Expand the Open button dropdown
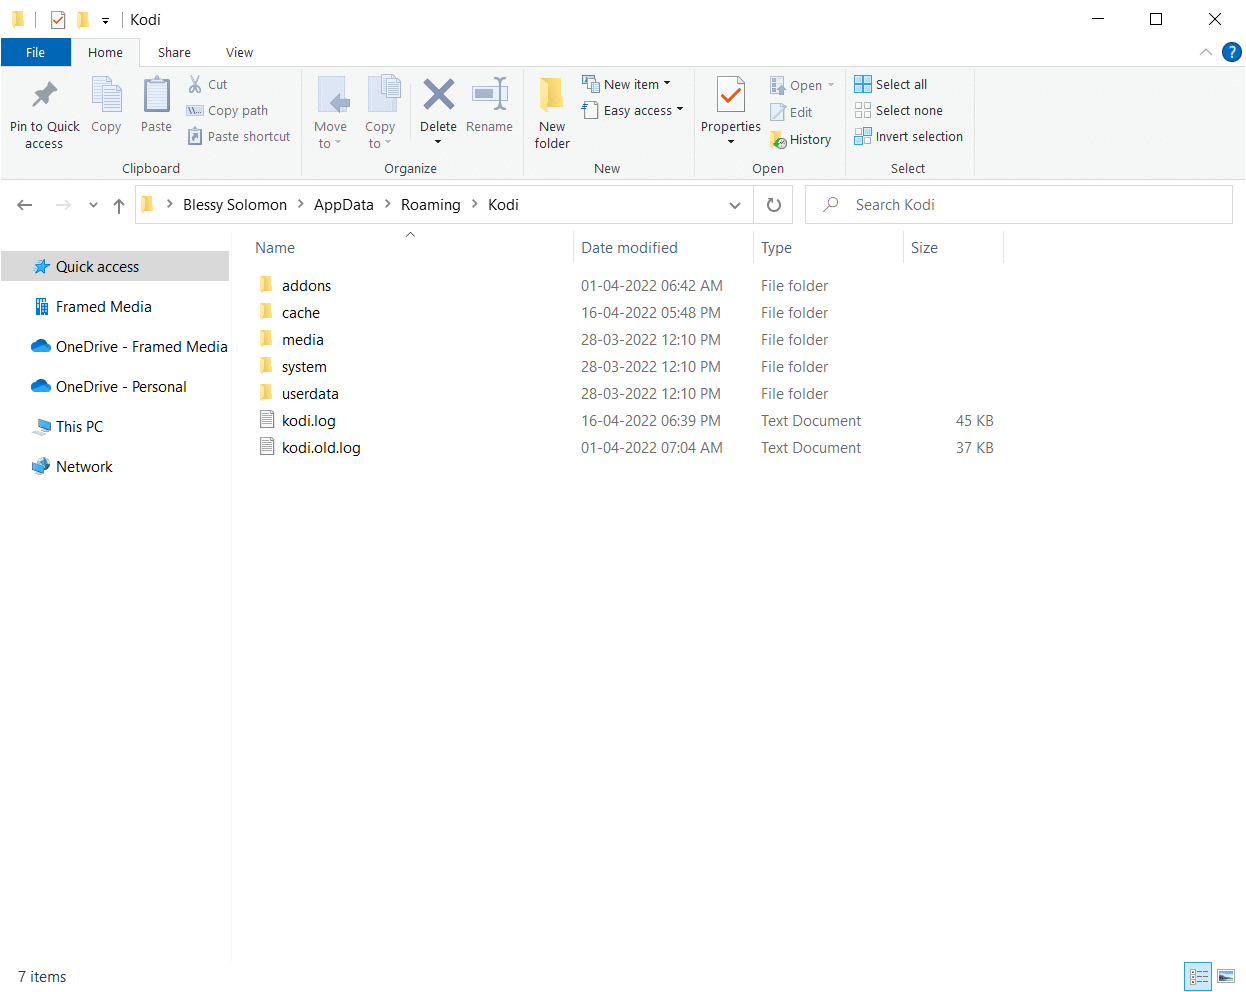 point(830,85)
